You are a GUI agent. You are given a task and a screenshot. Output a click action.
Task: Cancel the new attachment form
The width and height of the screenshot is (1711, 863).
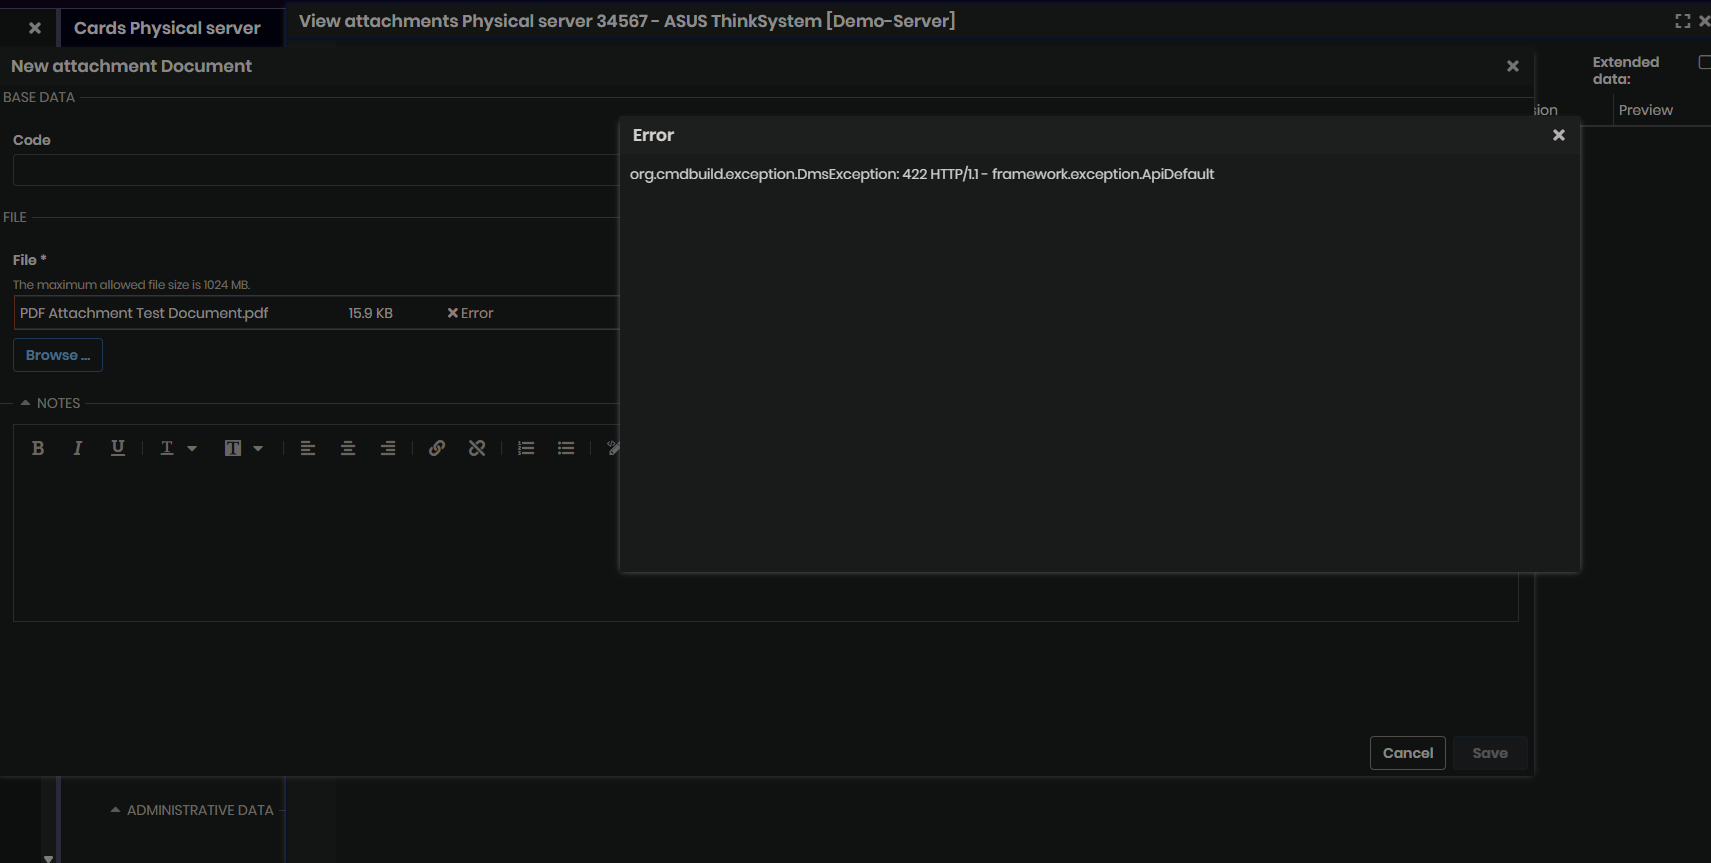(x=1407, y=753)
